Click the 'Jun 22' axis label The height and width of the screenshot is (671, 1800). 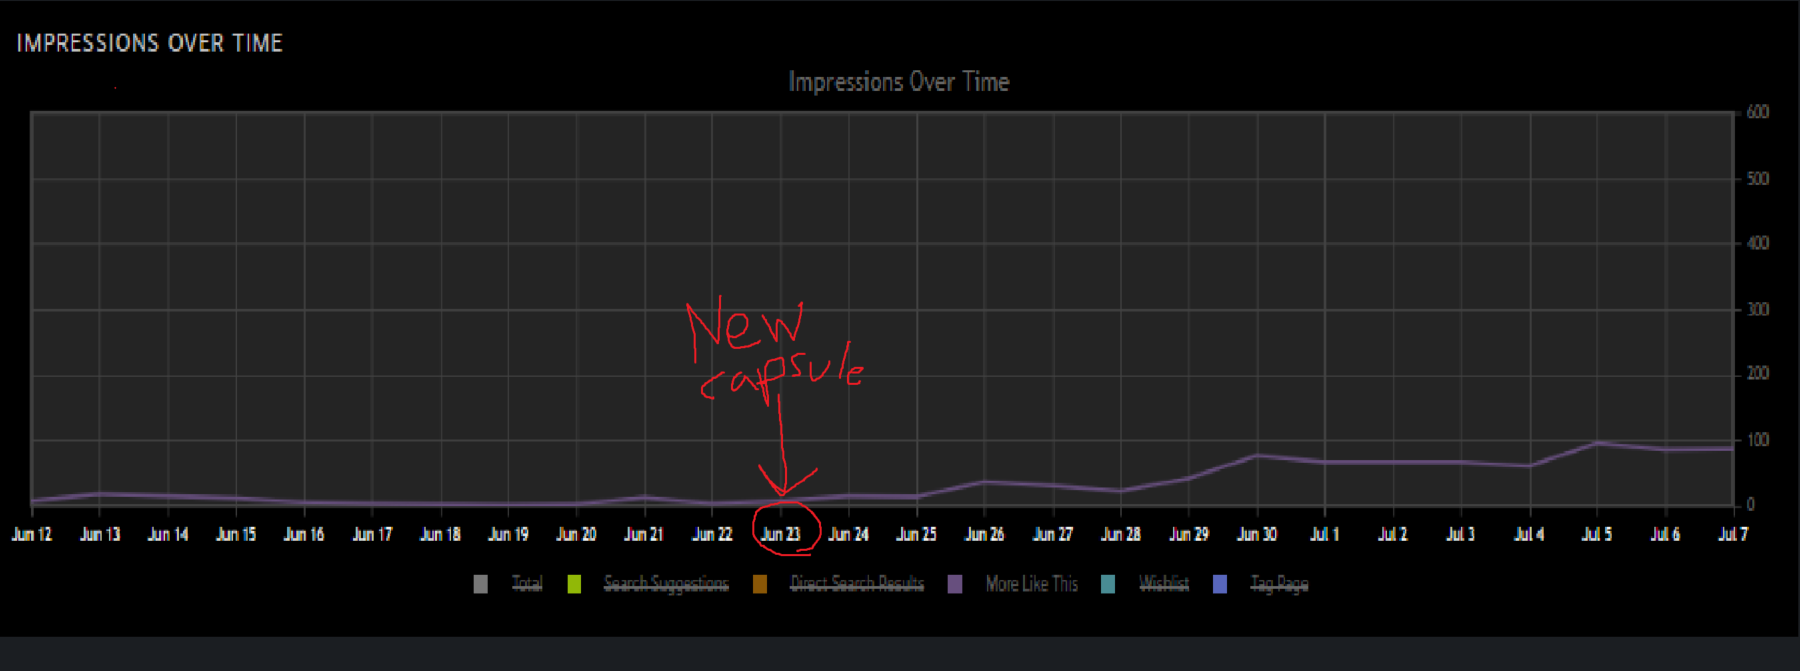[x=712, y=534]
